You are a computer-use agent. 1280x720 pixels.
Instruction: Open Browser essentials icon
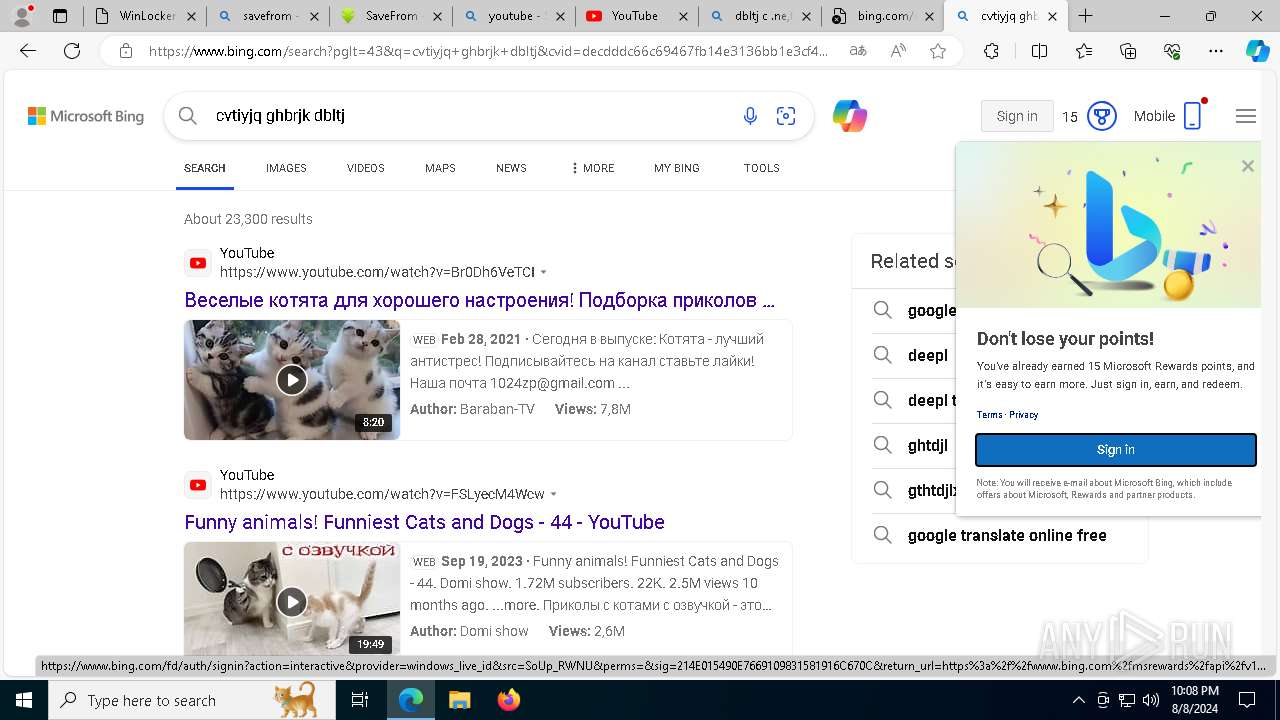(1172, 51)
